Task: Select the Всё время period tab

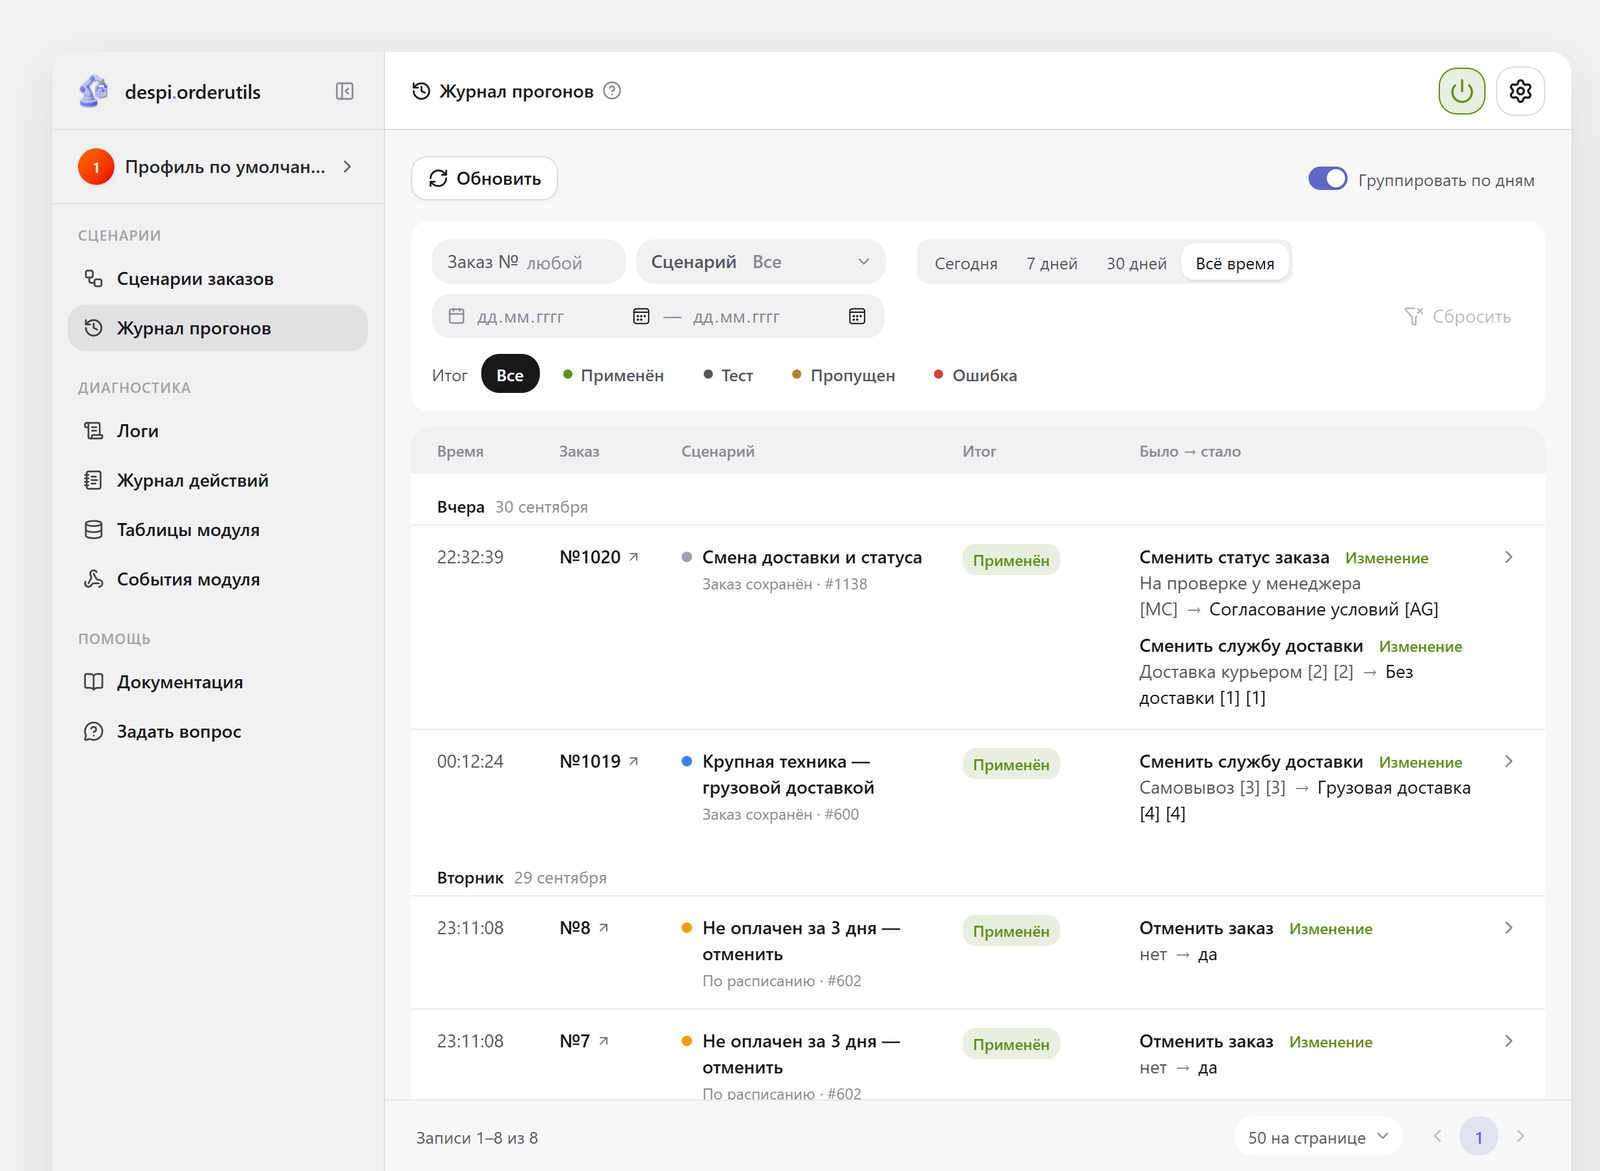Action: pyautogui.click(x=1235, y=263)
